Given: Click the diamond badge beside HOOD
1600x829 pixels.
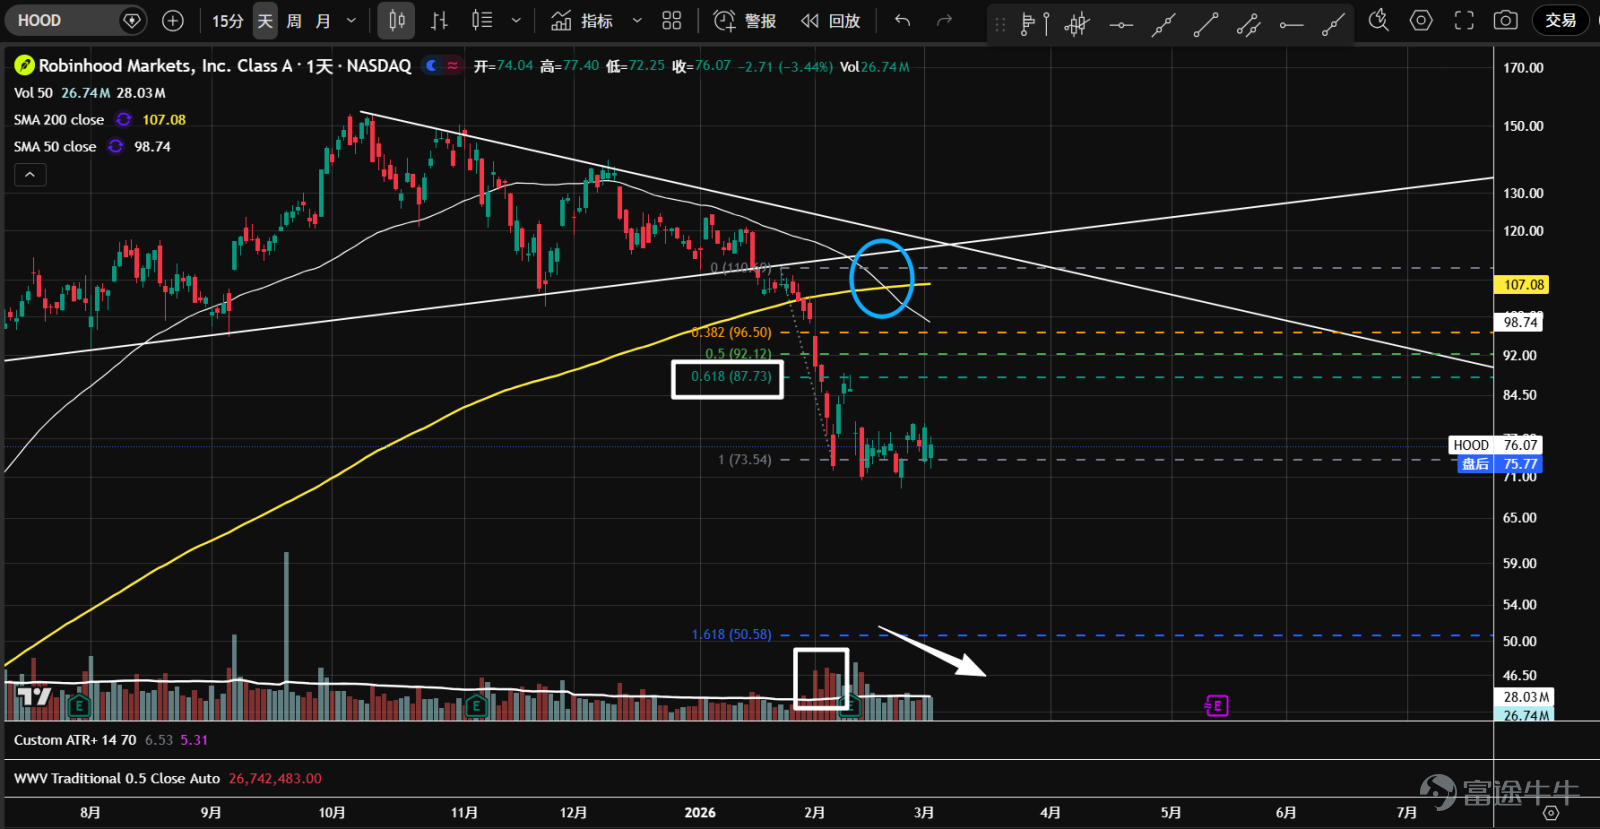Looking at the screenshot, I should [x=131, y=20].
